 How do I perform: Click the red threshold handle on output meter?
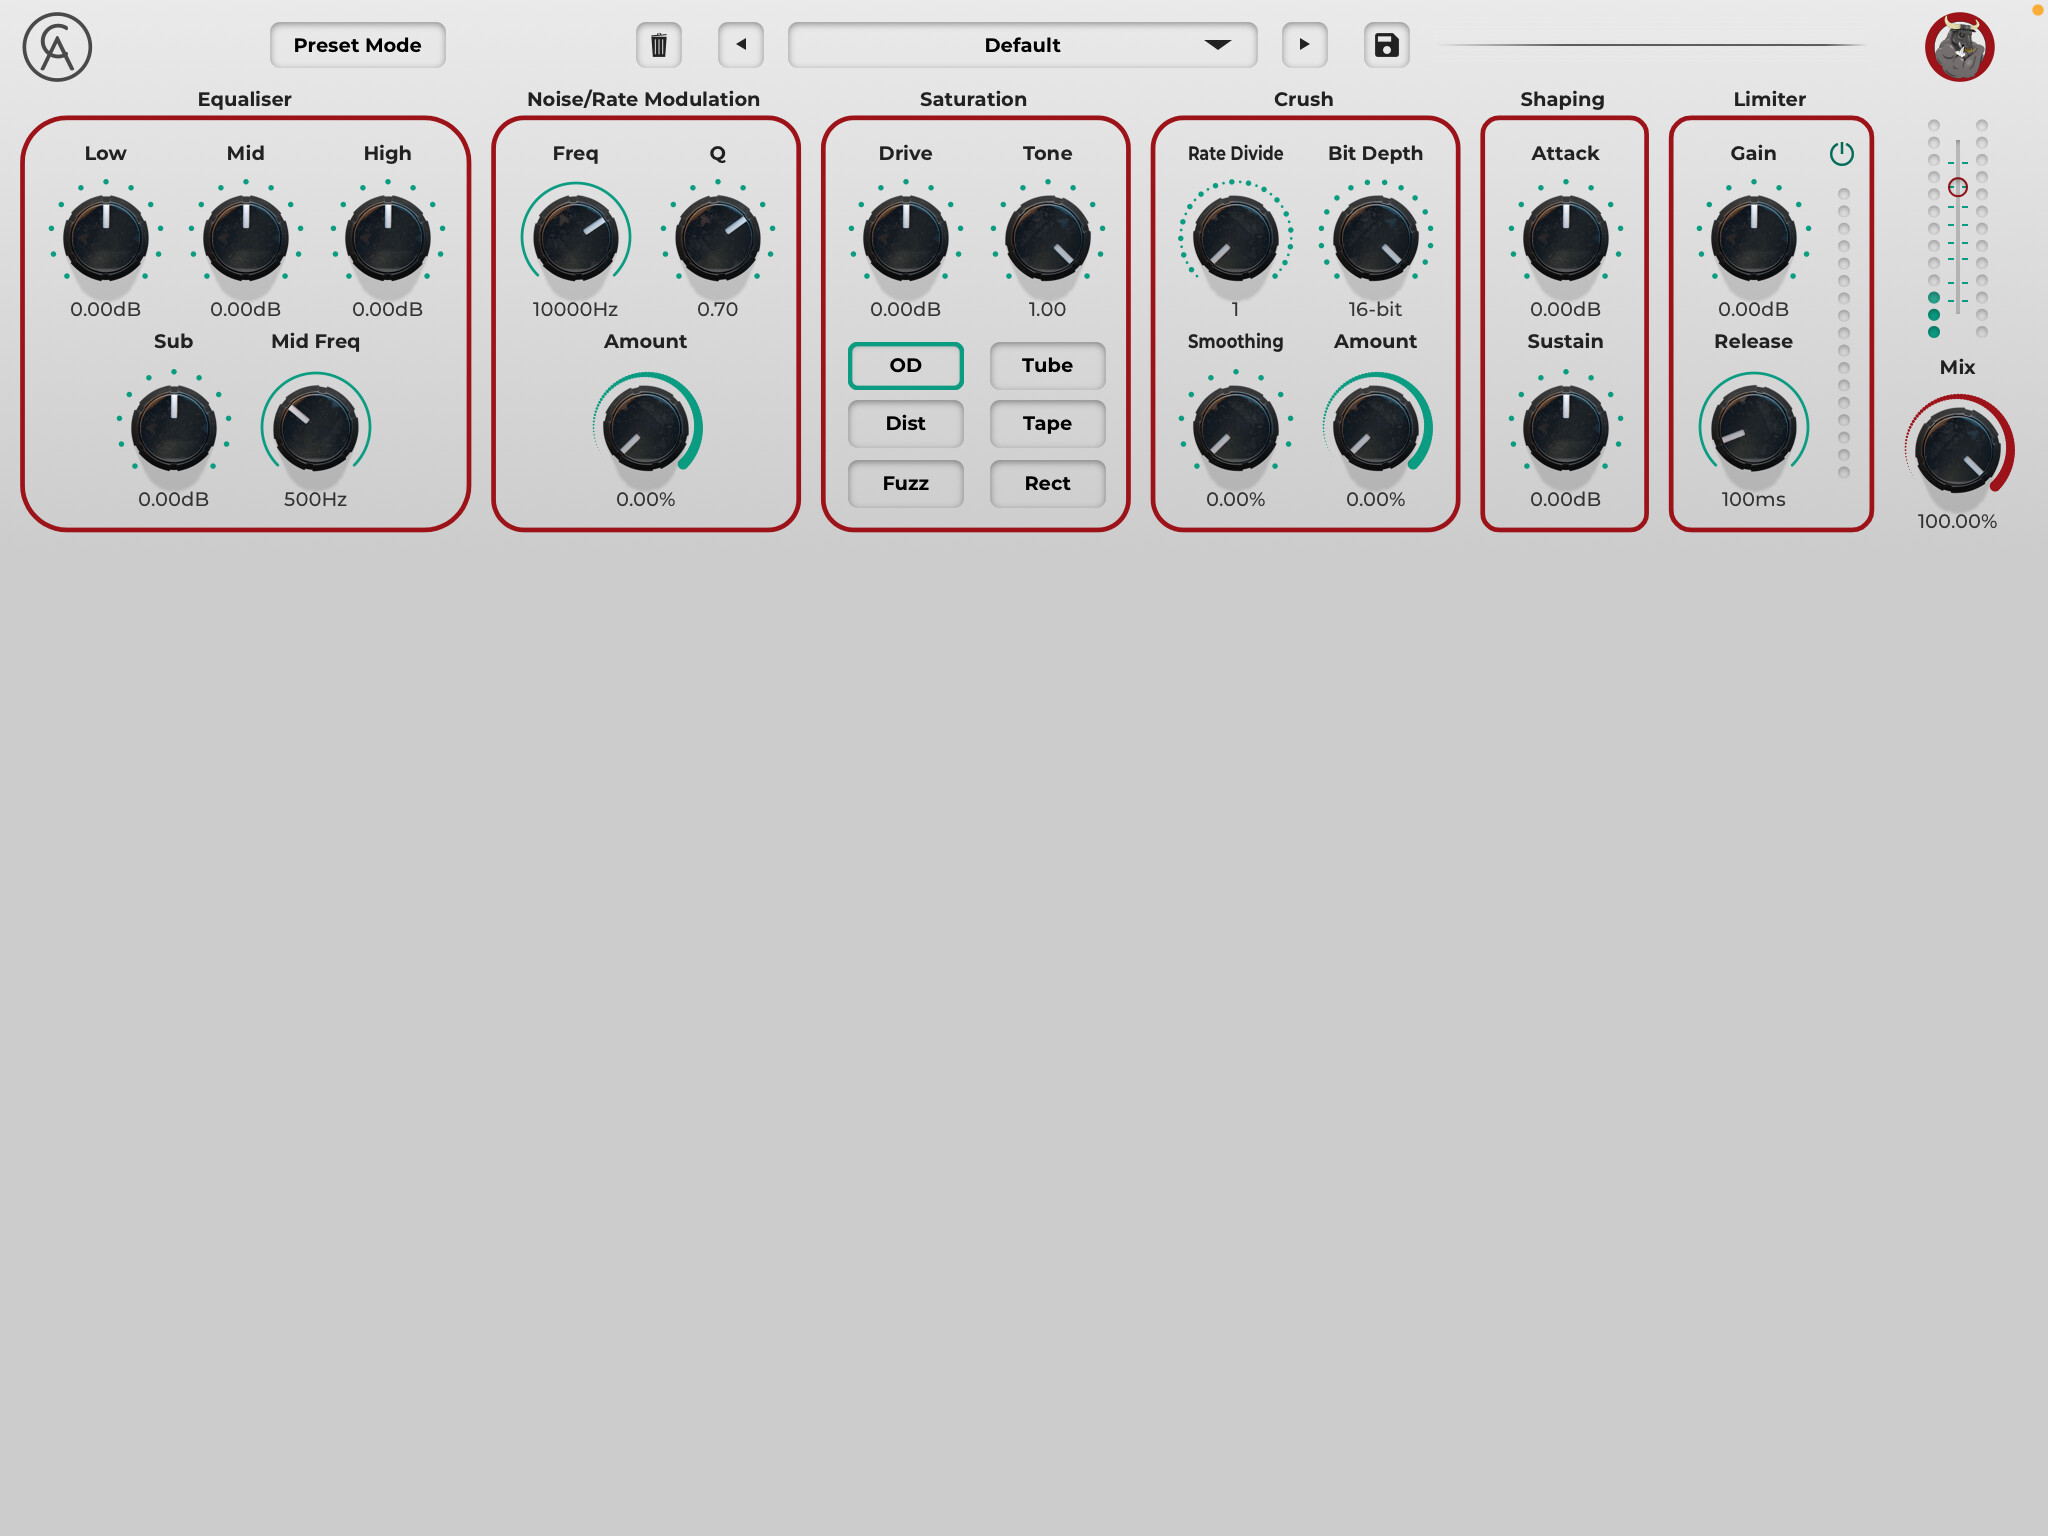point(1957,187)
